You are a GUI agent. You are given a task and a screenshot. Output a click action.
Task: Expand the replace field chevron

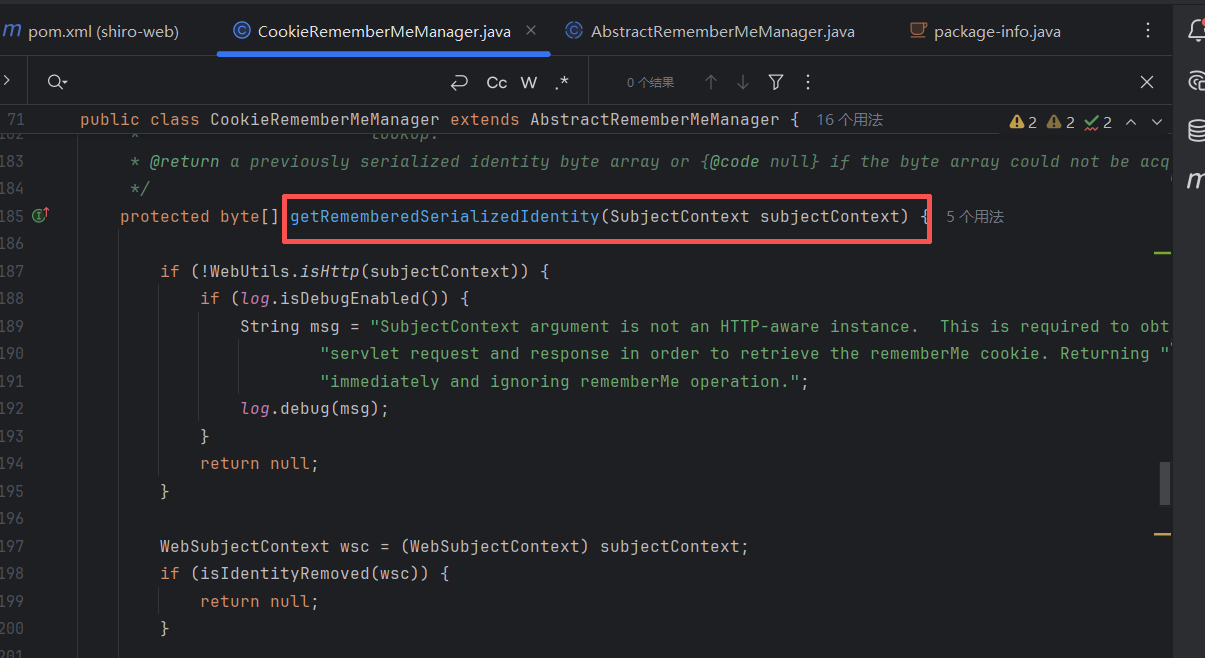tap(6, 82)
